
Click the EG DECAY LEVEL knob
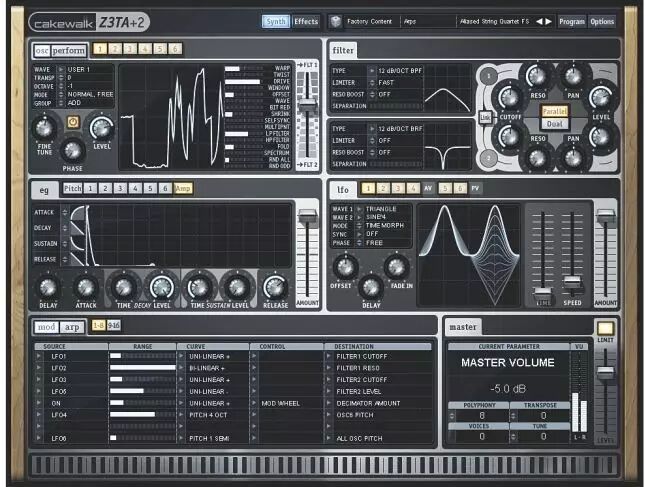pyautogui.click(x=162, y=288)
